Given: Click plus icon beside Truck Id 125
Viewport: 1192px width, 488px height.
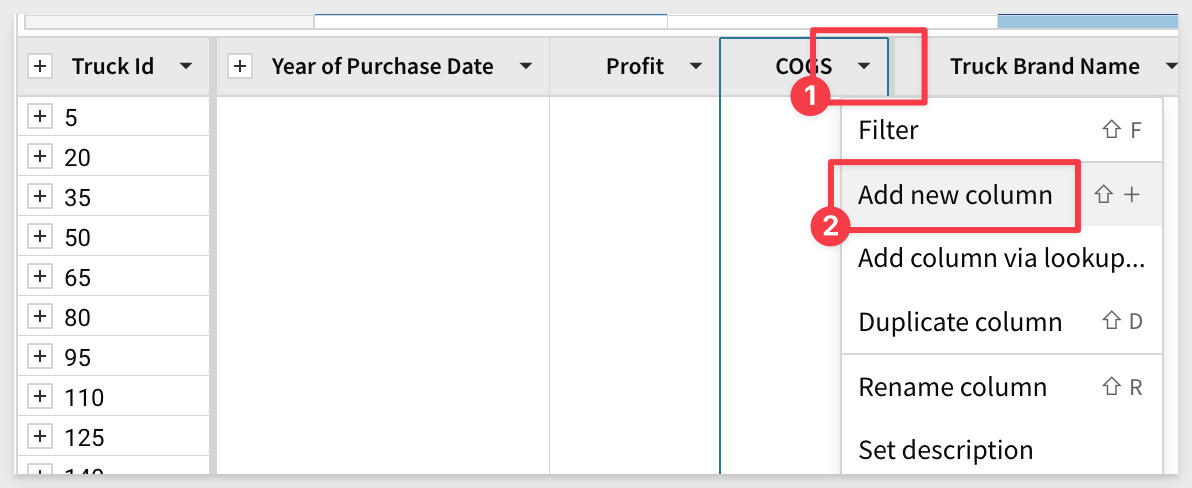Looking at the screenshot, I should [40, 437].
